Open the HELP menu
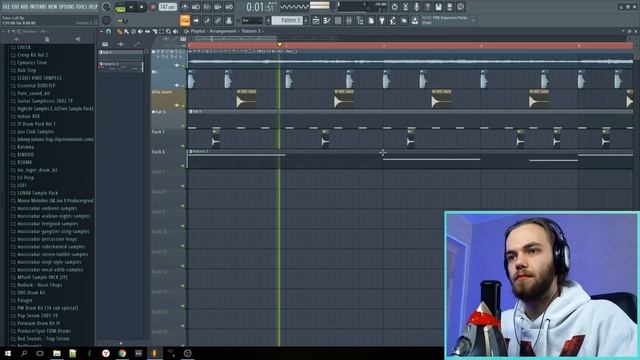 93,7
